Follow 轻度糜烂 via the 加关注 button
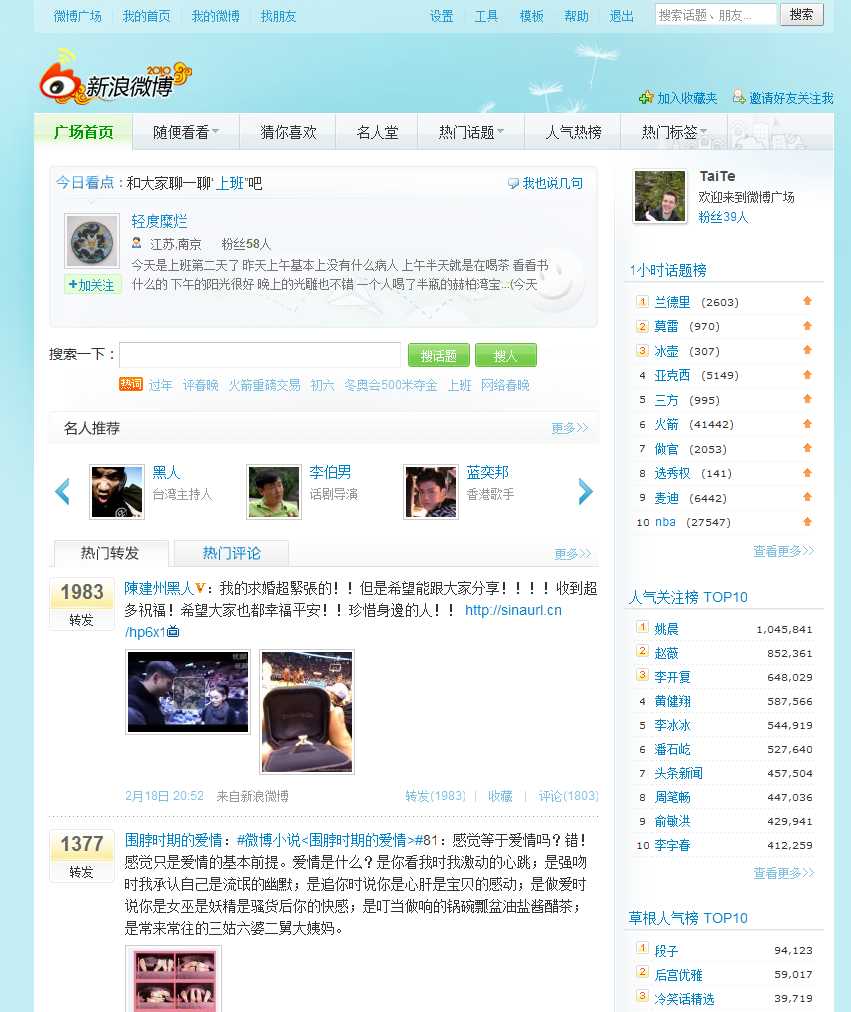 coord(92,285)
